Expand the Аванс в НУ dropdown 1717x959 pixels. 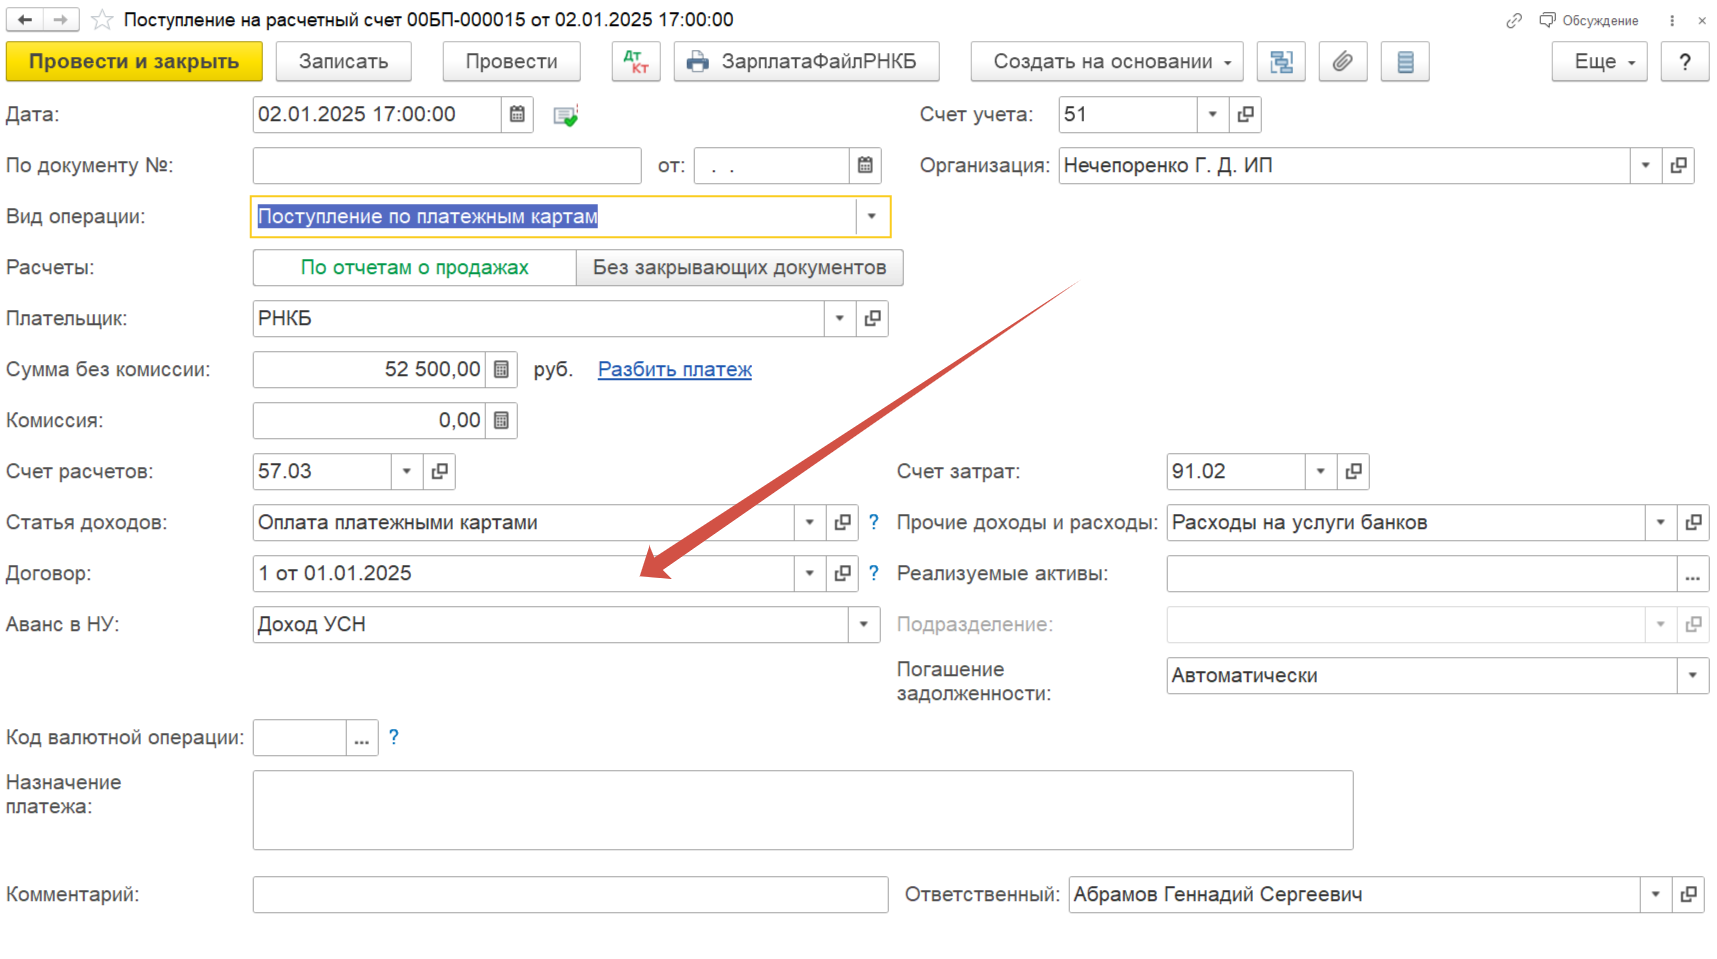pyautogui.click(x=863, y=625)
